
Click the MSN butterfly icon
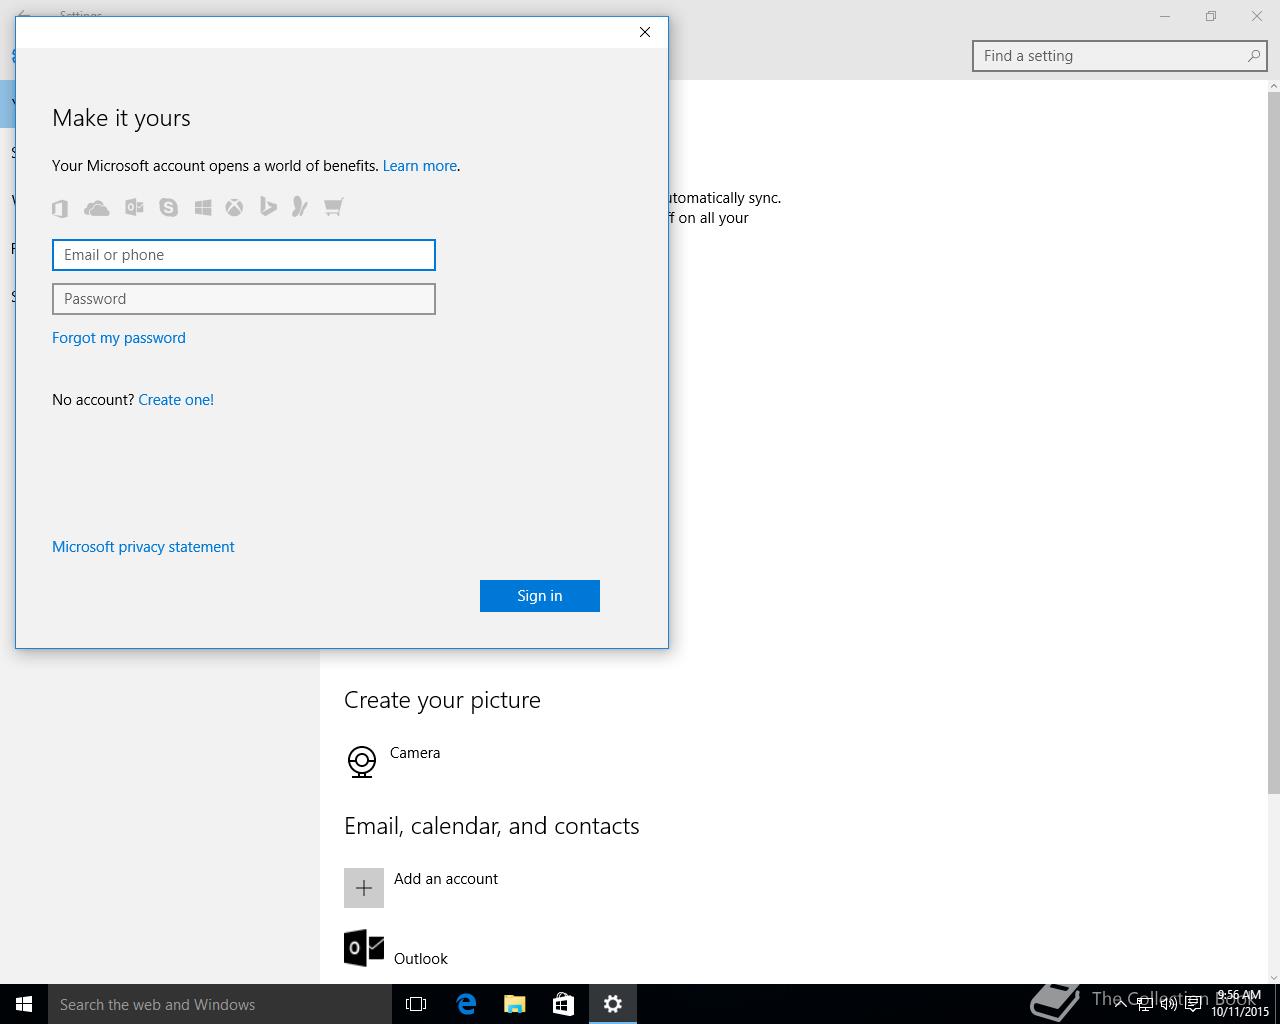pos(299,207)
